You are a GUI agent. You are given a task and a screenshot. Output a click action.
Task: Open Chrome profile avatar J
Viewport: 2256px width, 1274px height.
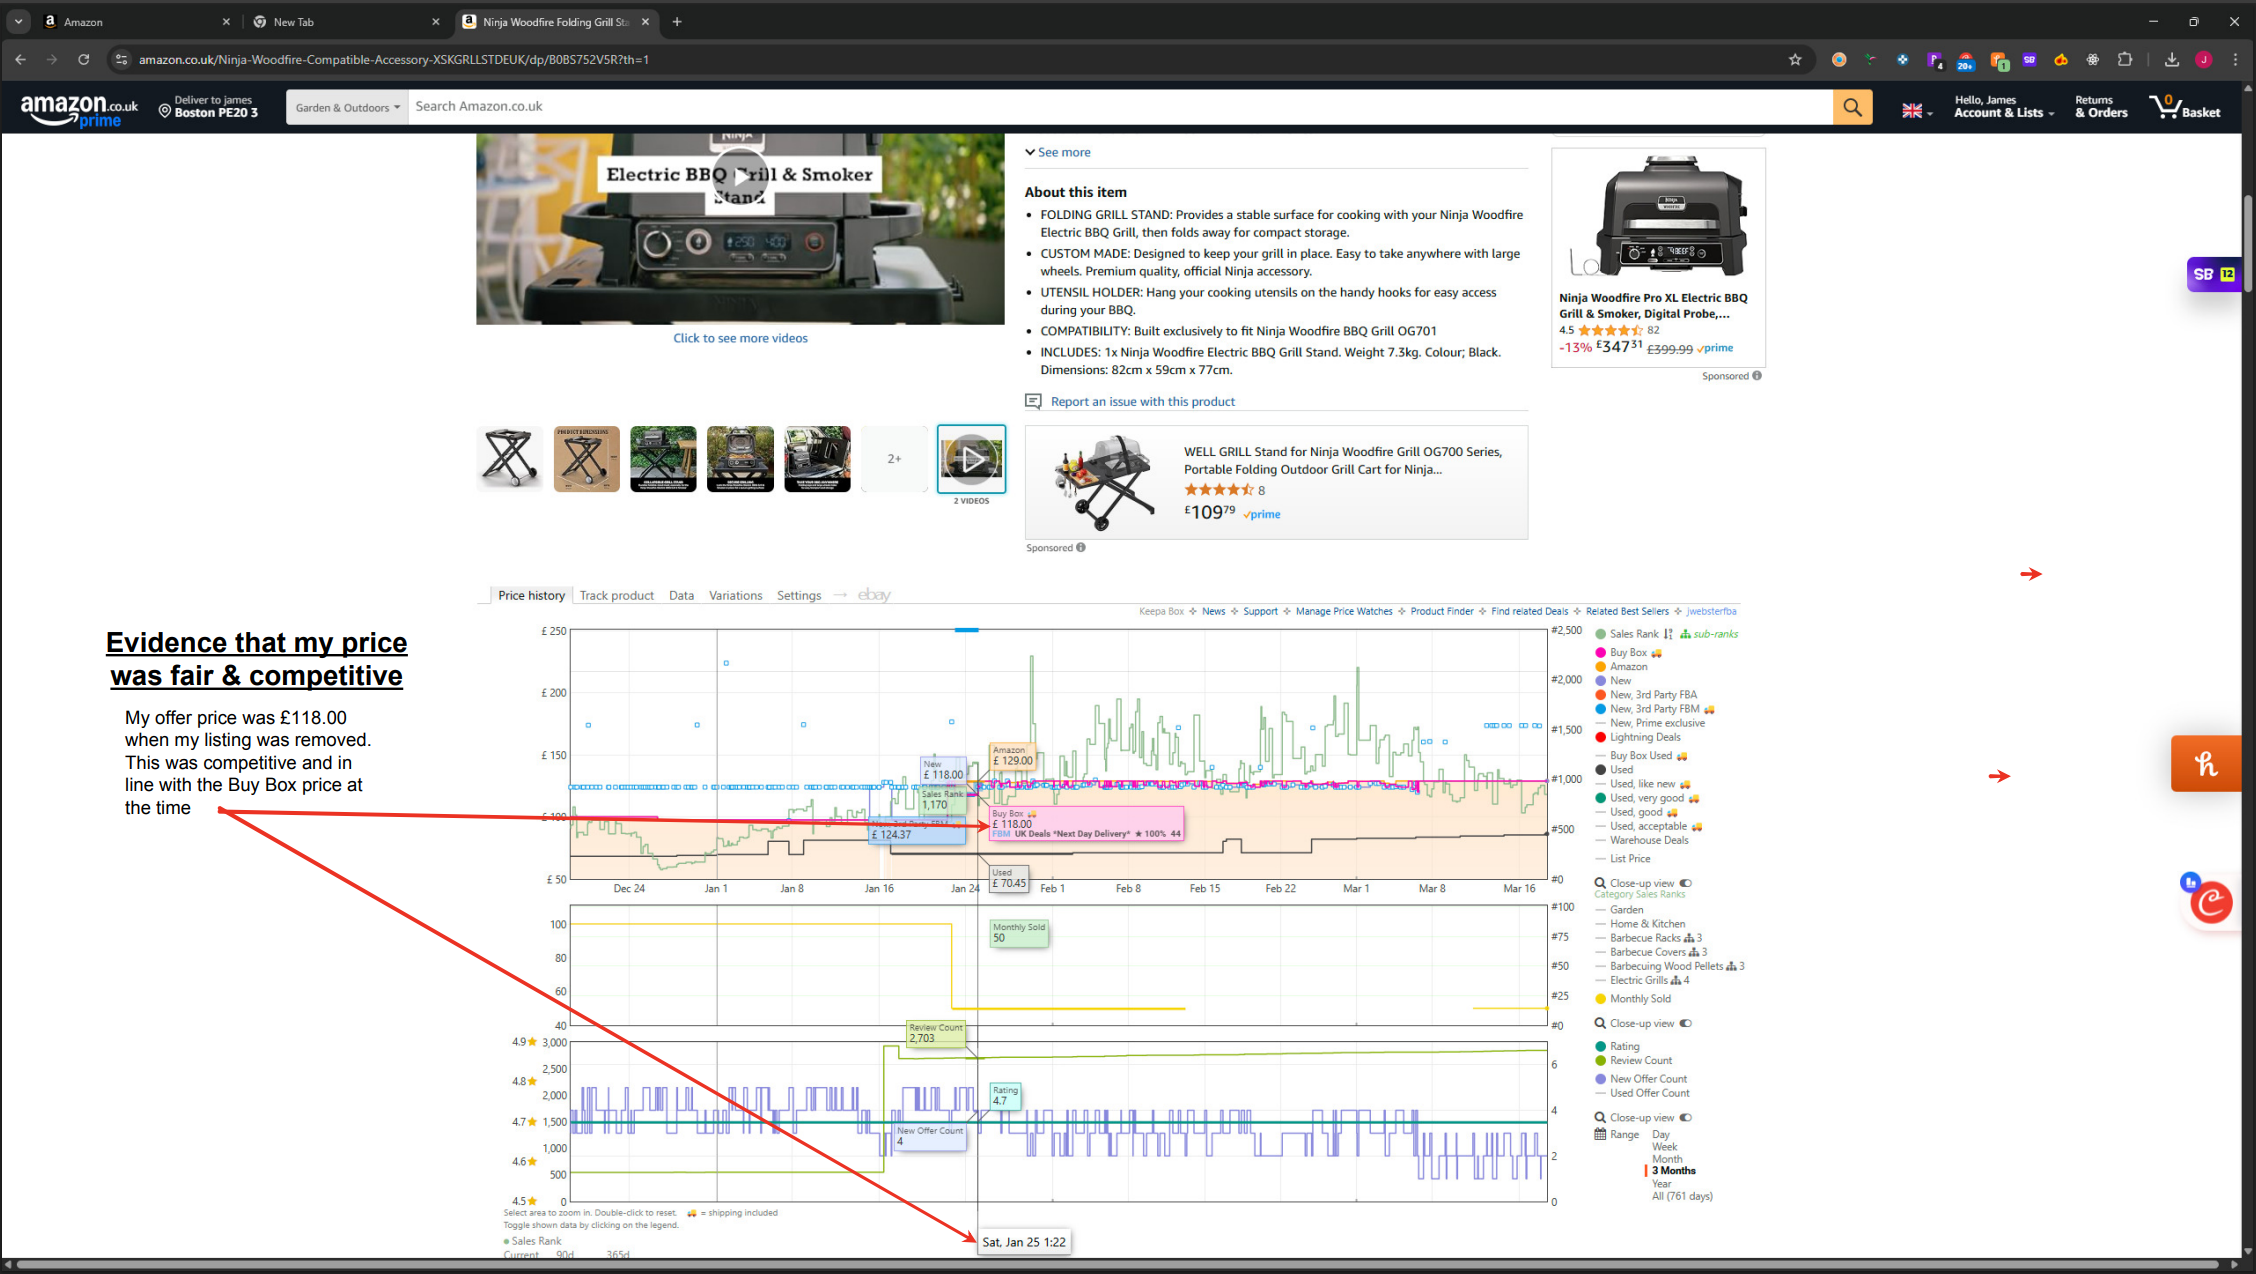pos(2204,60)
